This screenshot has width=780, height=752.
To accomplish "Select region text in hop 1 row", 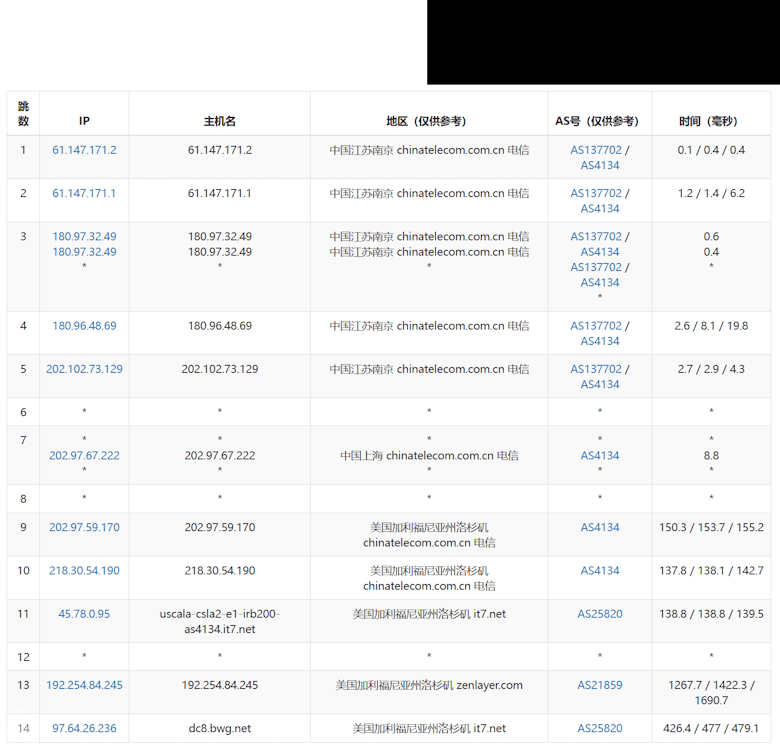I will pyautogui.click(x=429, y=150).
